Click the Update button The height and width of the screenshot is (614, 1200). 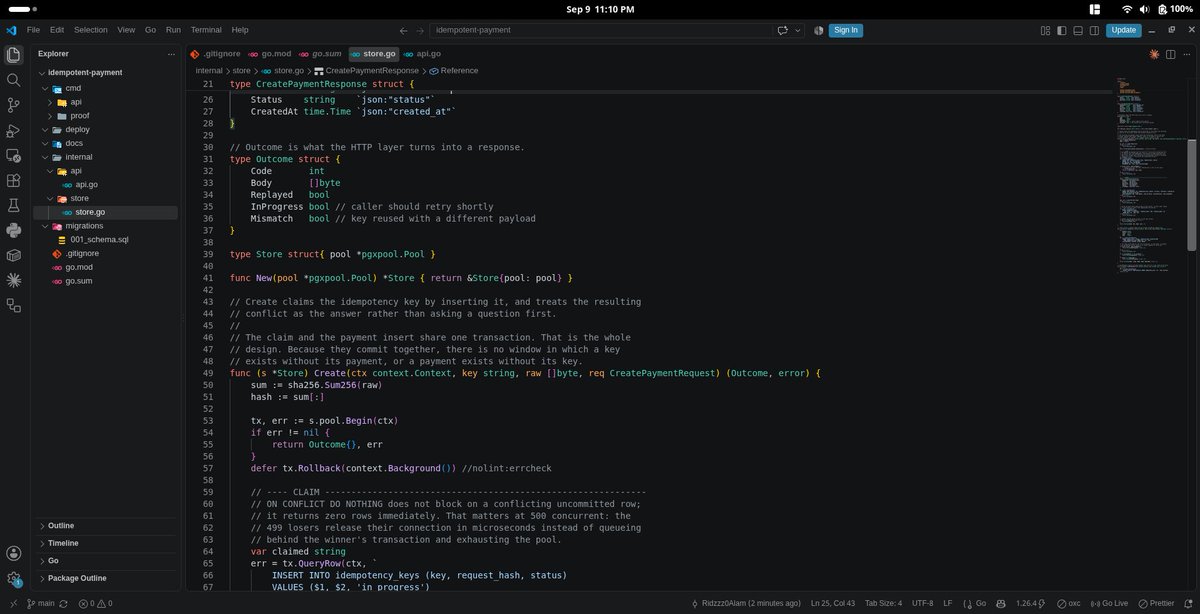[x=1123, y=30]
